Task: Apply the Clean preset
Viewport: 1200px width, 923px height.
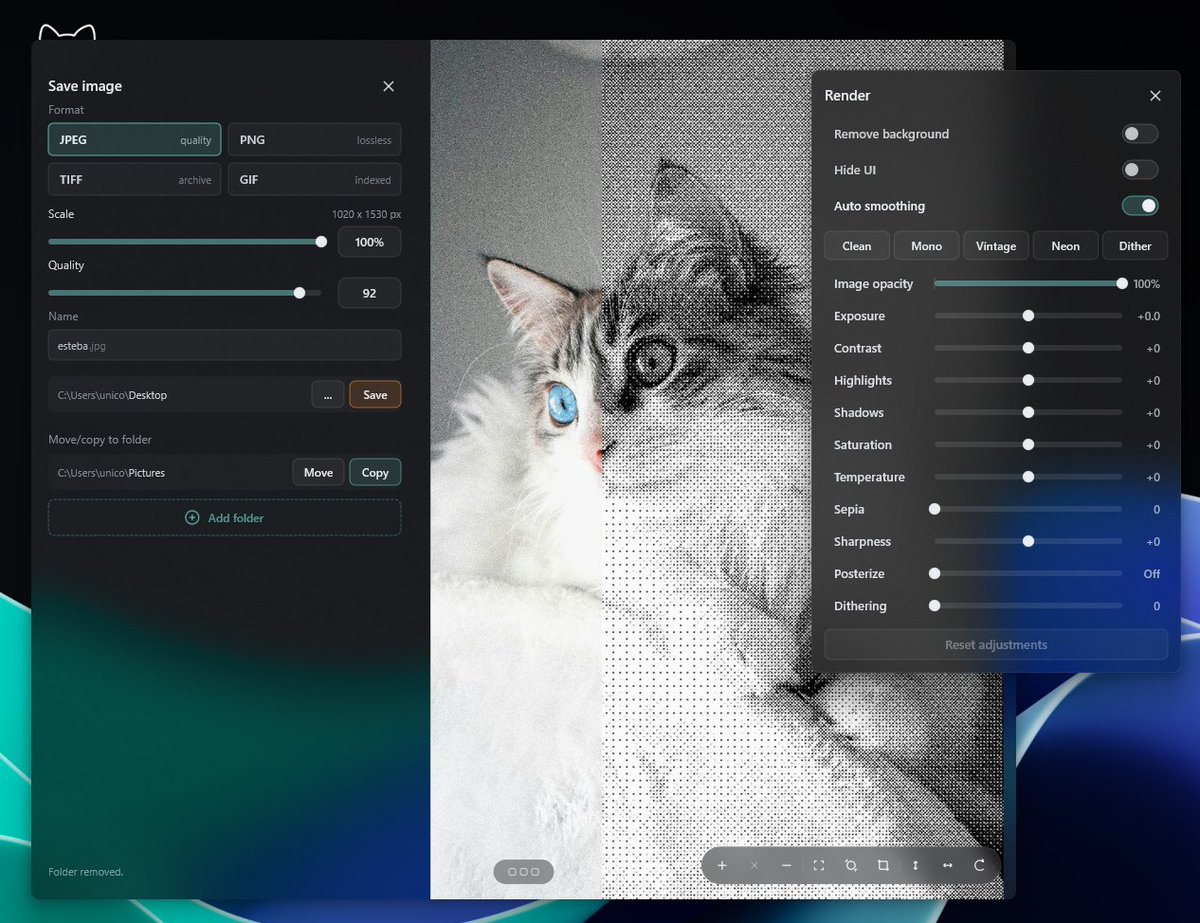Action: [857, 246]
